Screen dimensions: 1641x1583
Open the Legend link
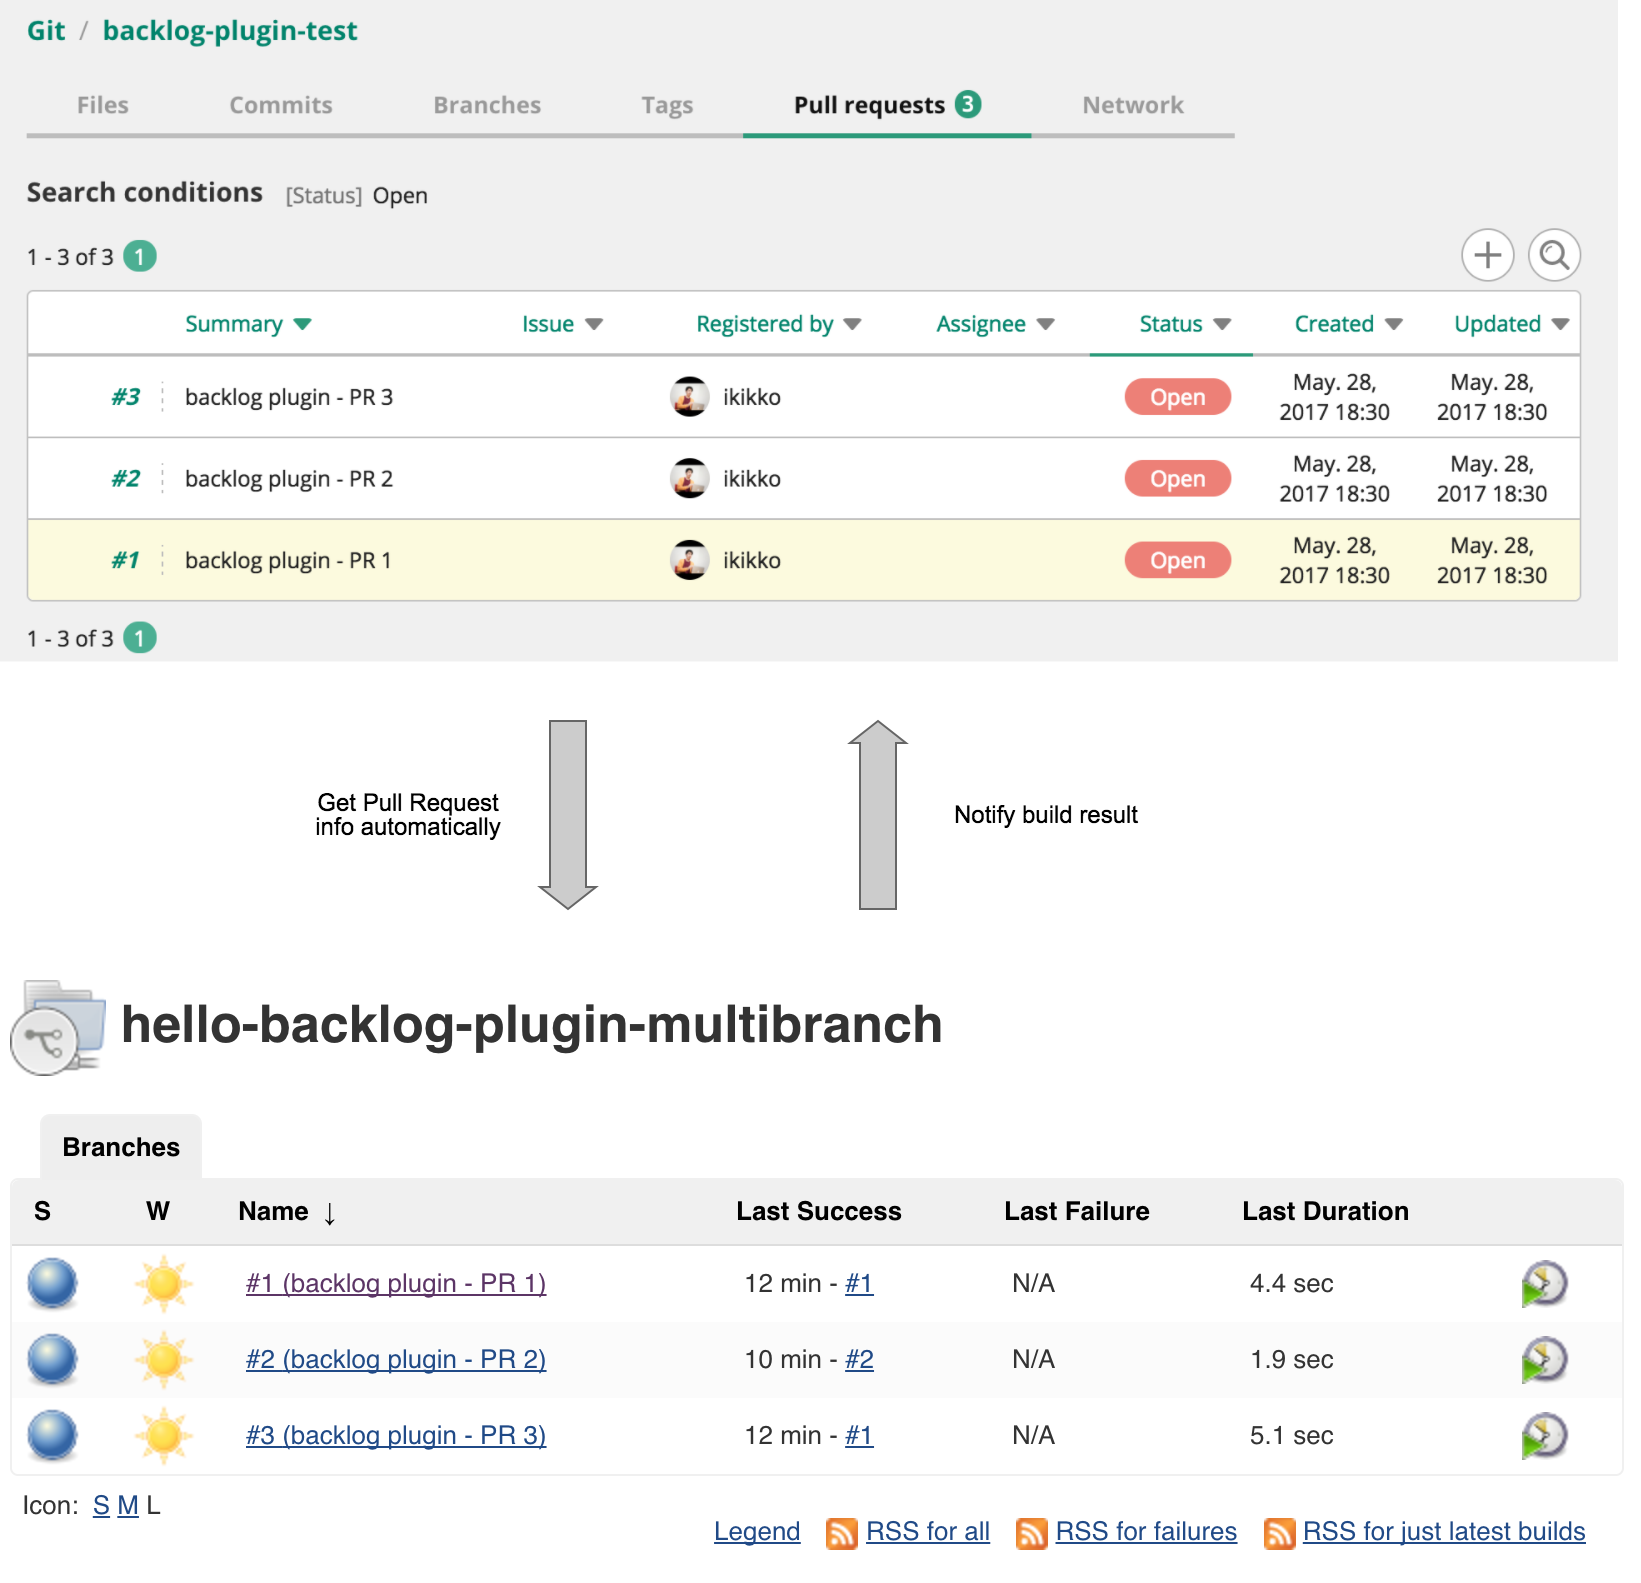coord(757,1532)
